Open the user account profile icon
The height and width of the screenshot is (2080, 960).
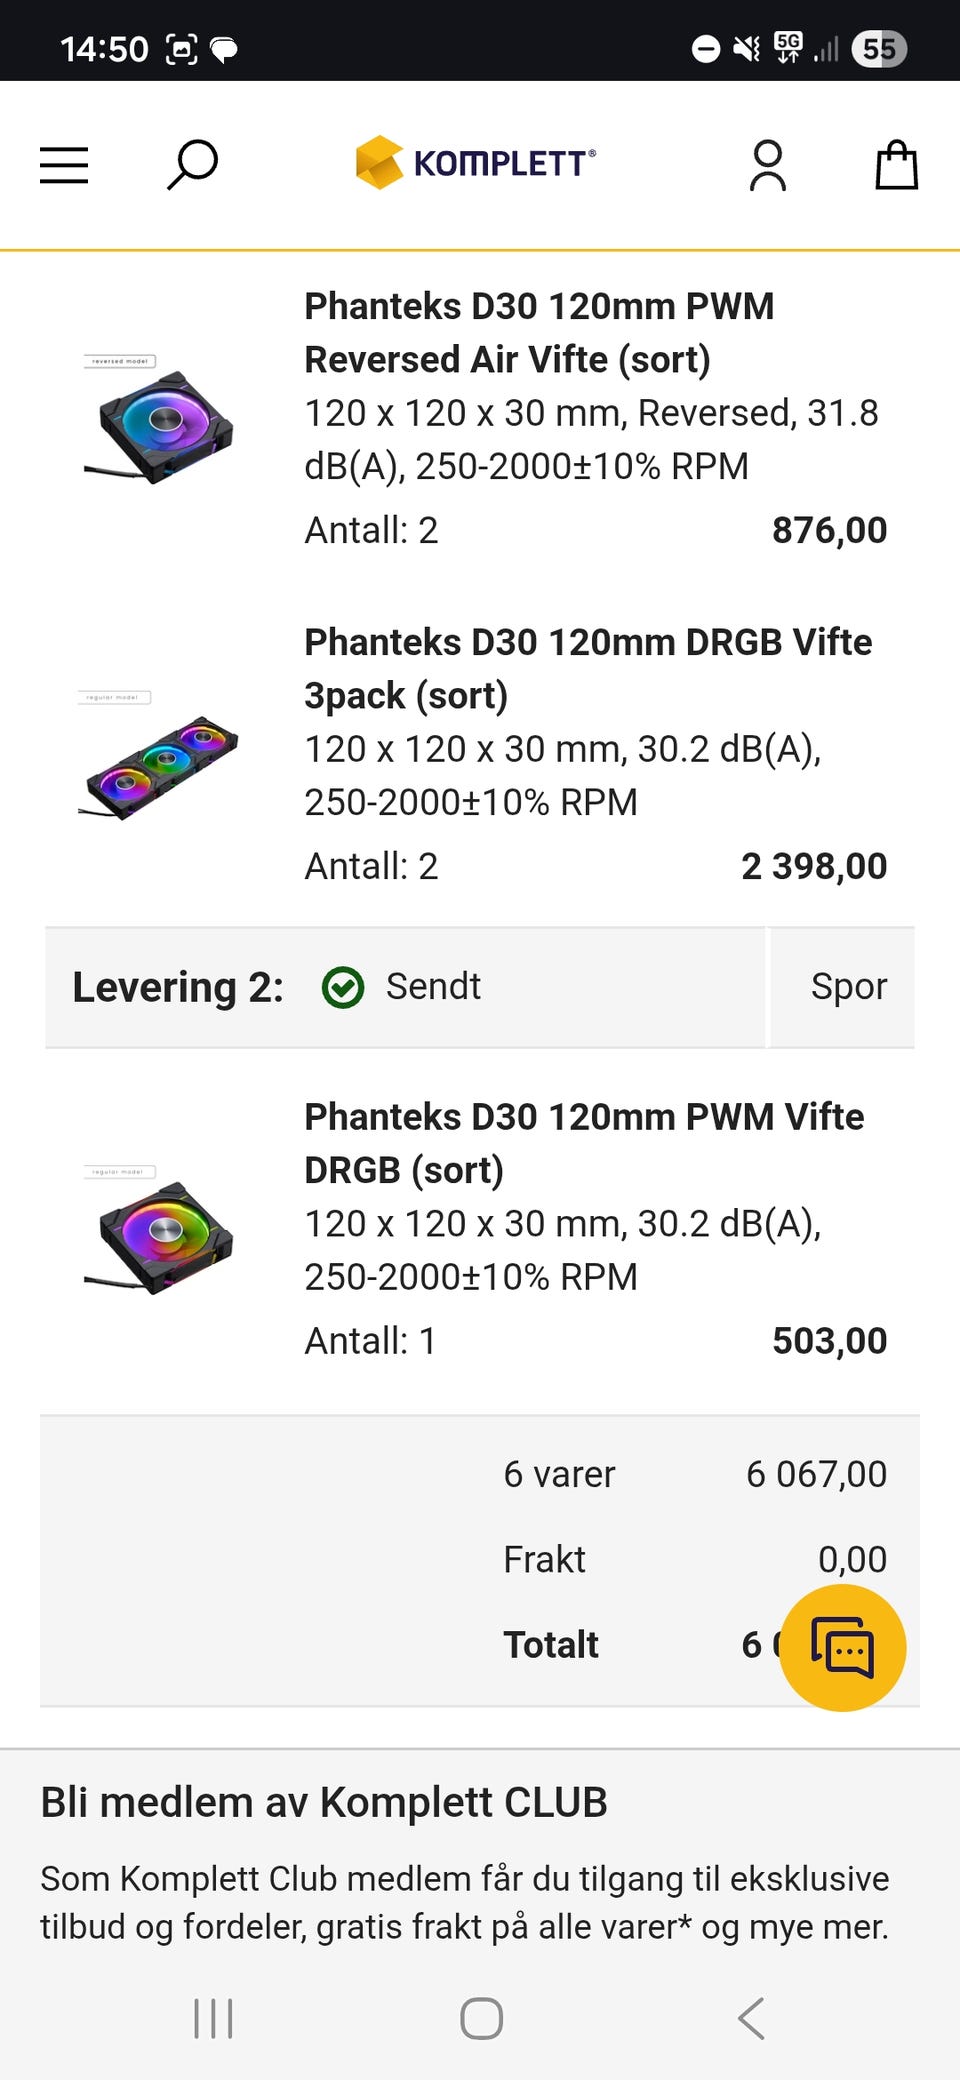click(x=767, y=165)
